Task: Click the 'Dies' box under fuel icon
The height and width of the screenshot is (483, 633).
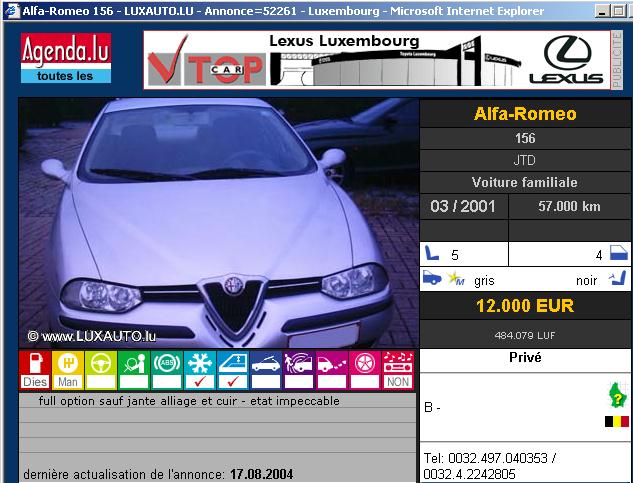Action: pyautogui.click(x=35, y=382)
